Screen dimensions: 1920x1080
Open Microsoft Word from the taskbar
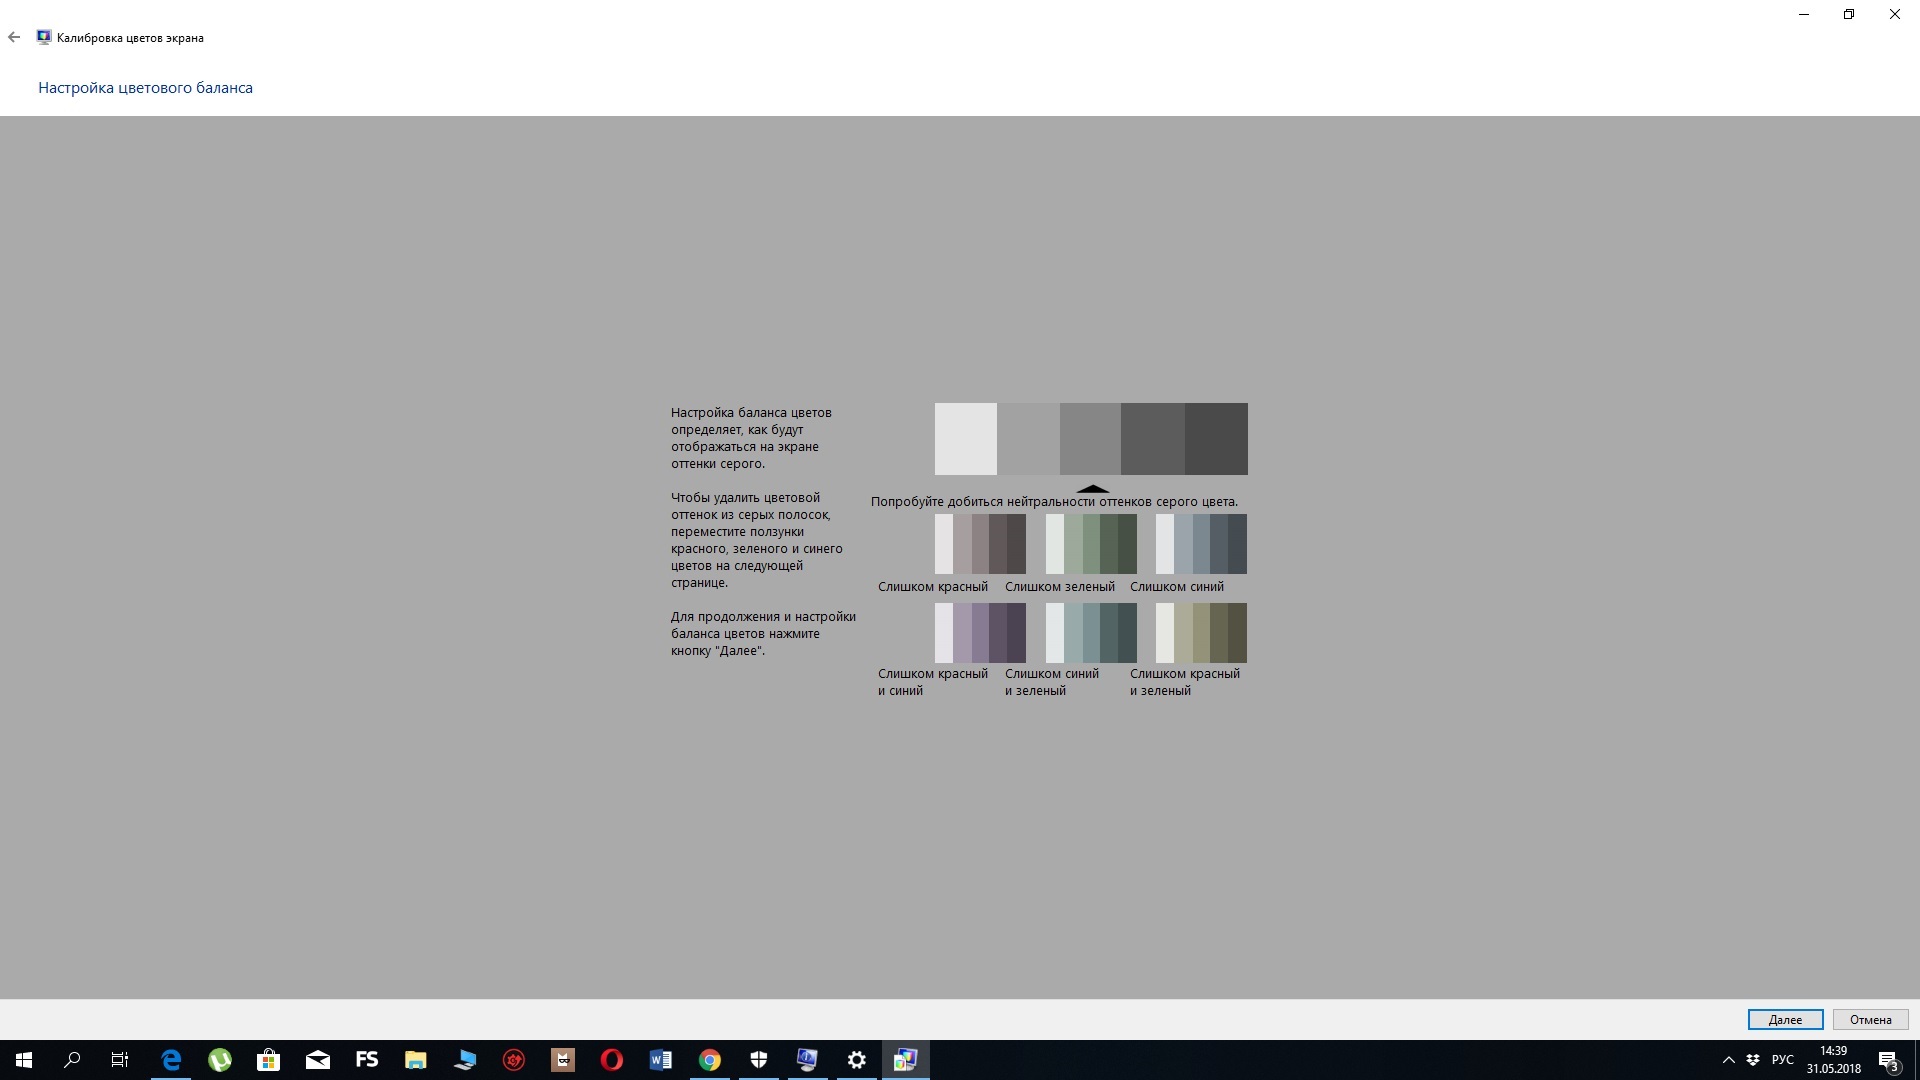[x=661, y=1060]
